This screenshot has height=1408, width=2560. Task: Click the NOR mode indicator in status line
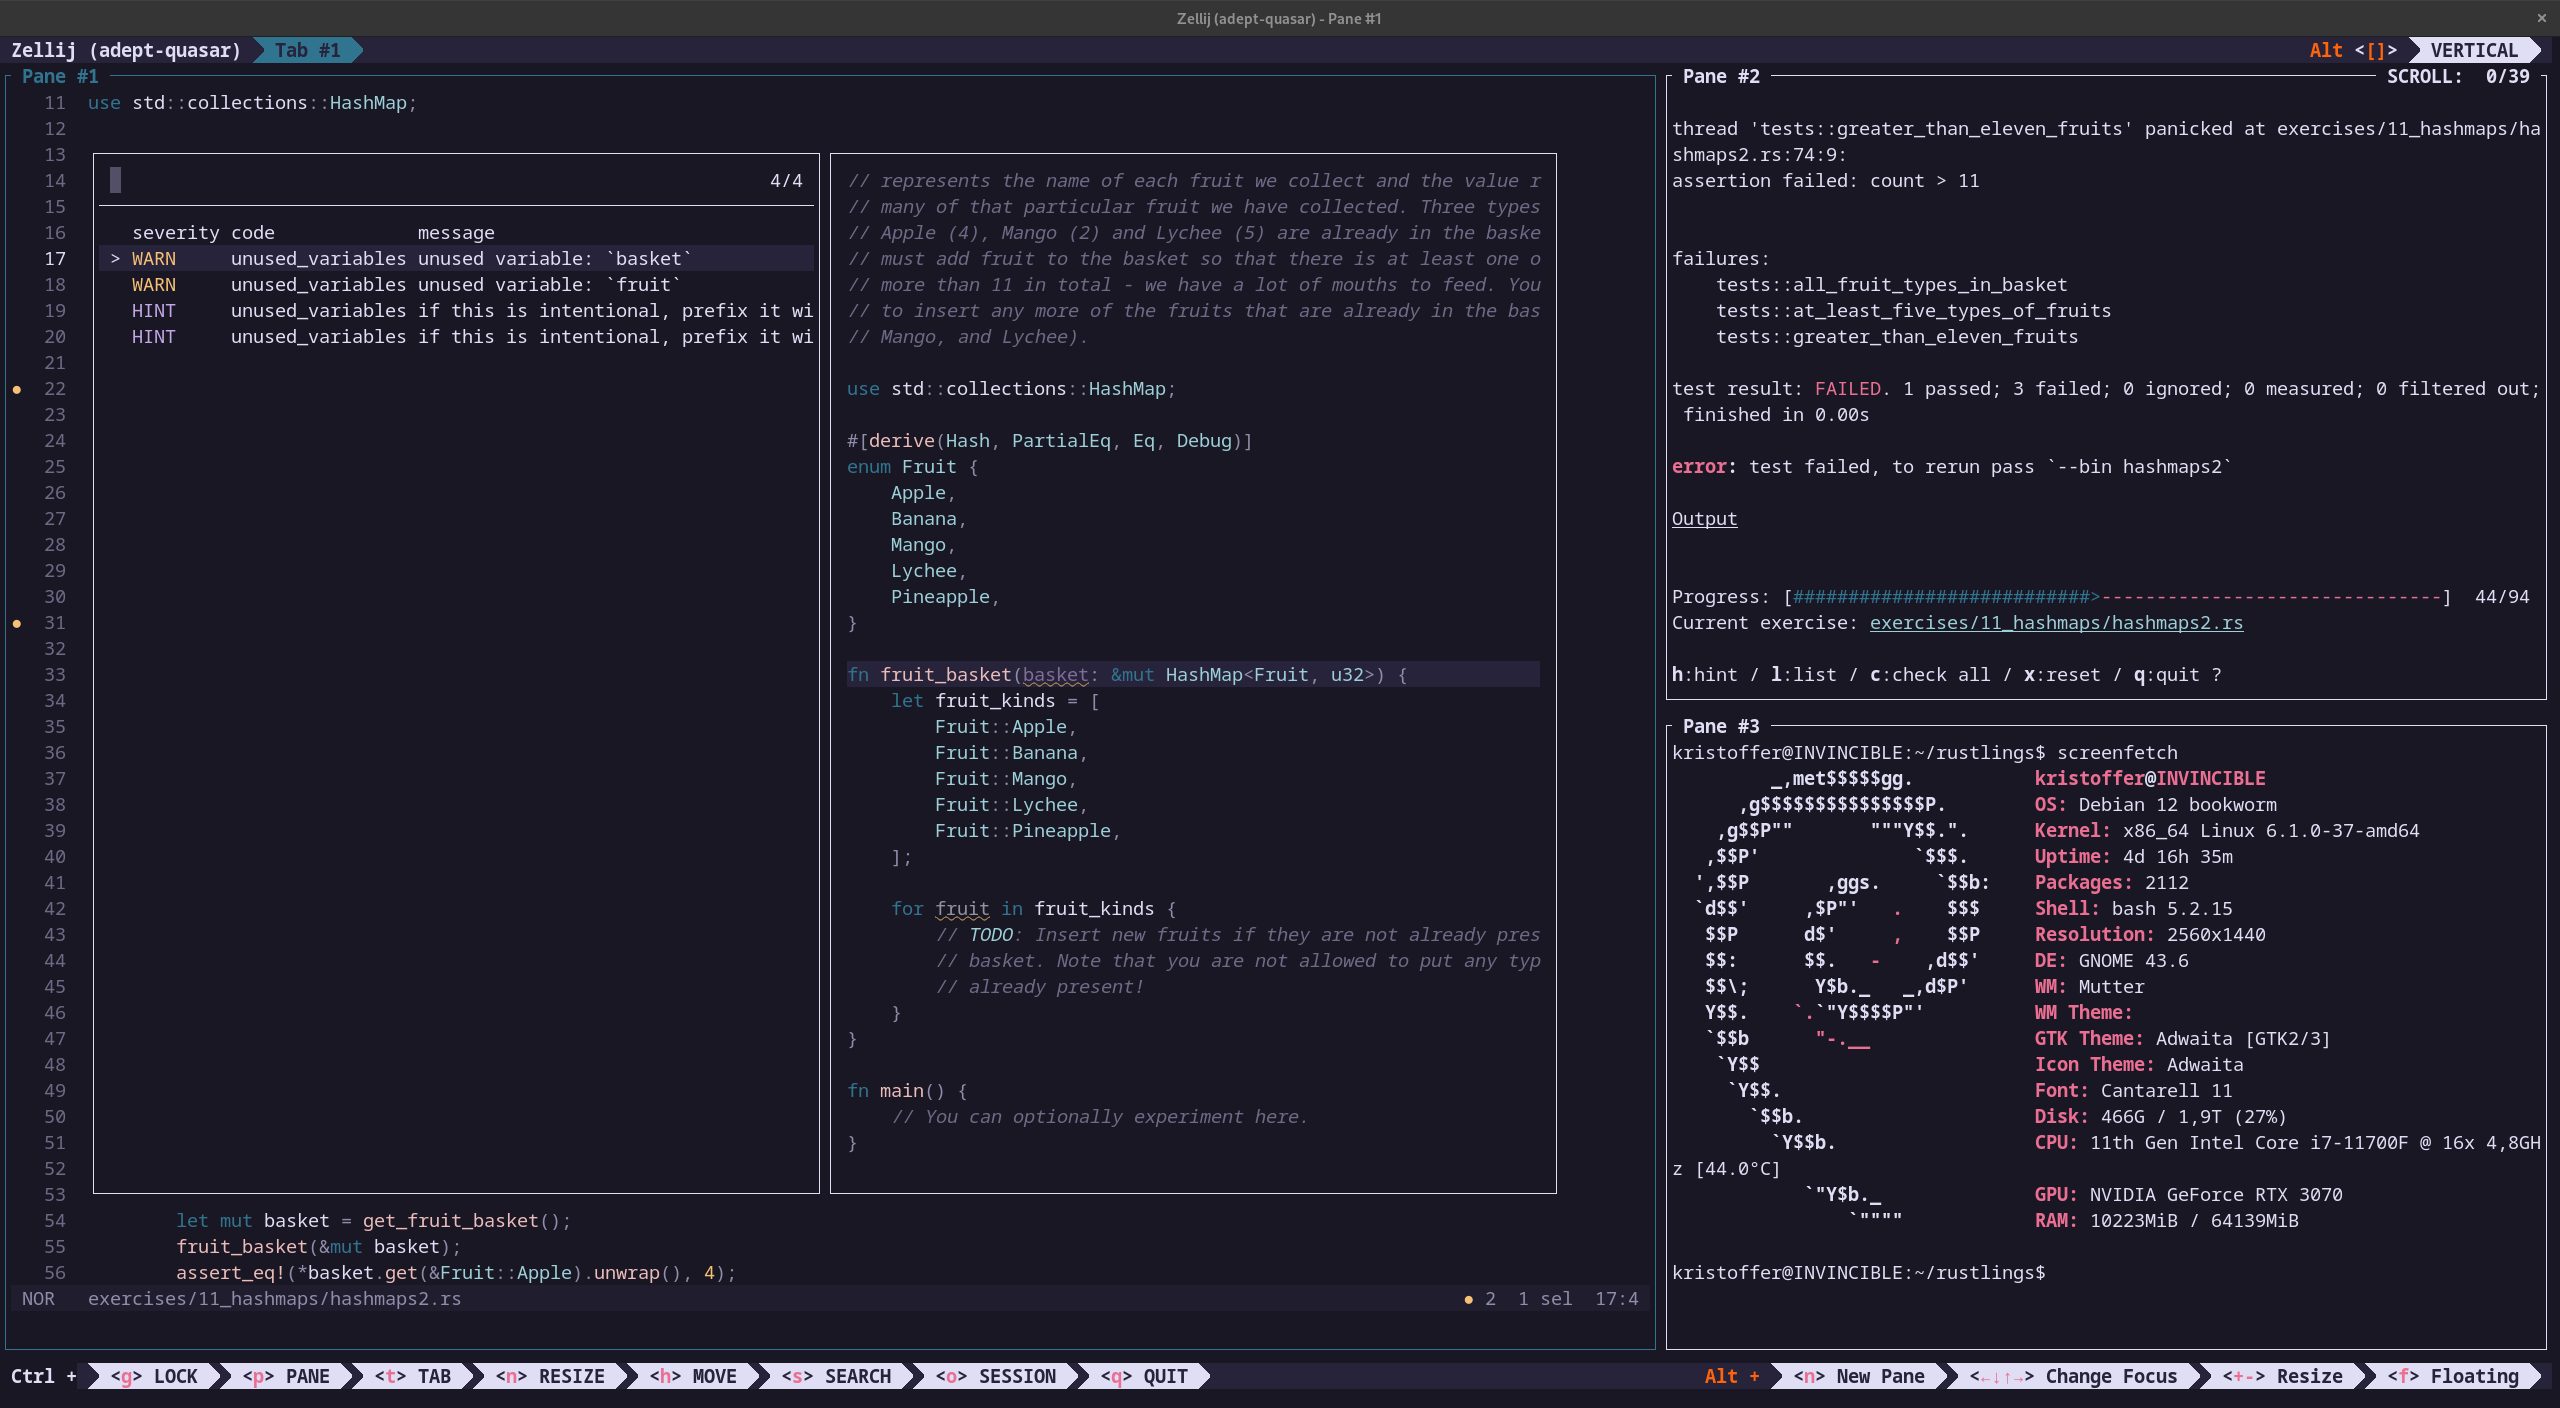[x=38, y=1298]
